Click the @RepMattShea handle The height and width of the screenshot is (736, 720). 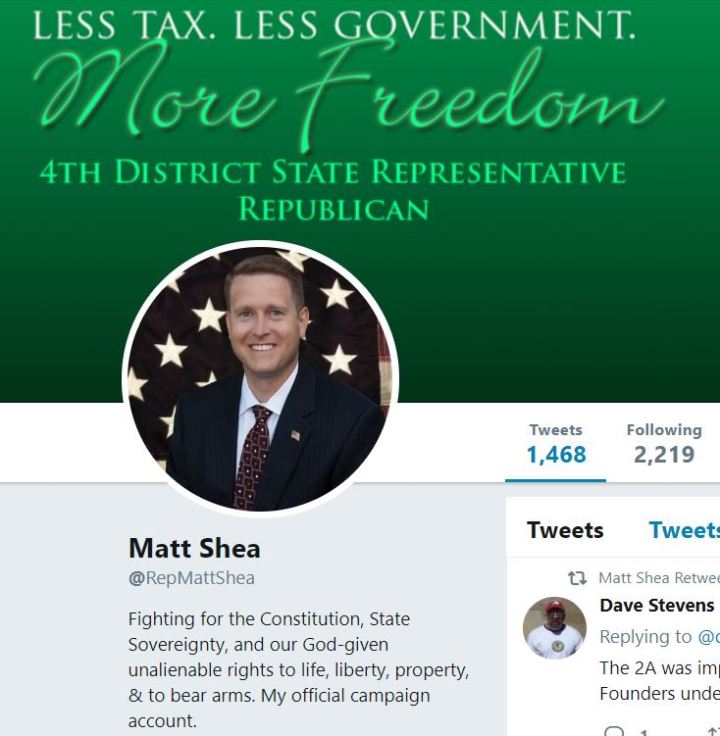[x=191, y=578]
